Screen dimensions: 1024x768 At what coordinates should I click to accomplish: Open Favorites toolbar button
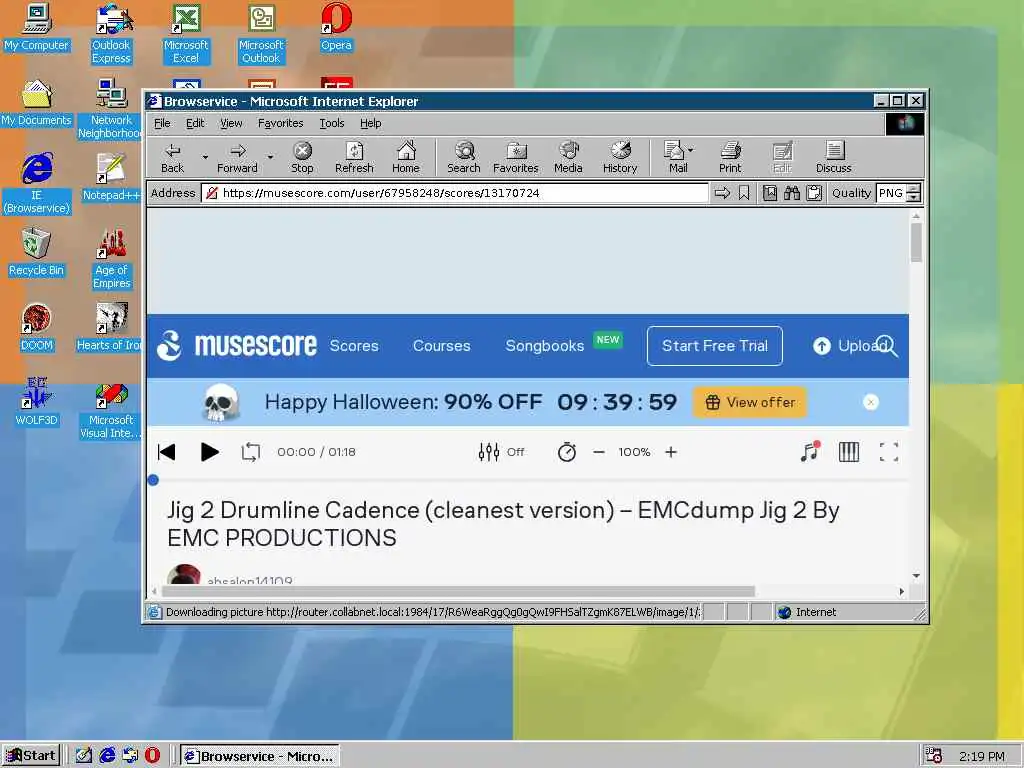[x=516, y=157]
